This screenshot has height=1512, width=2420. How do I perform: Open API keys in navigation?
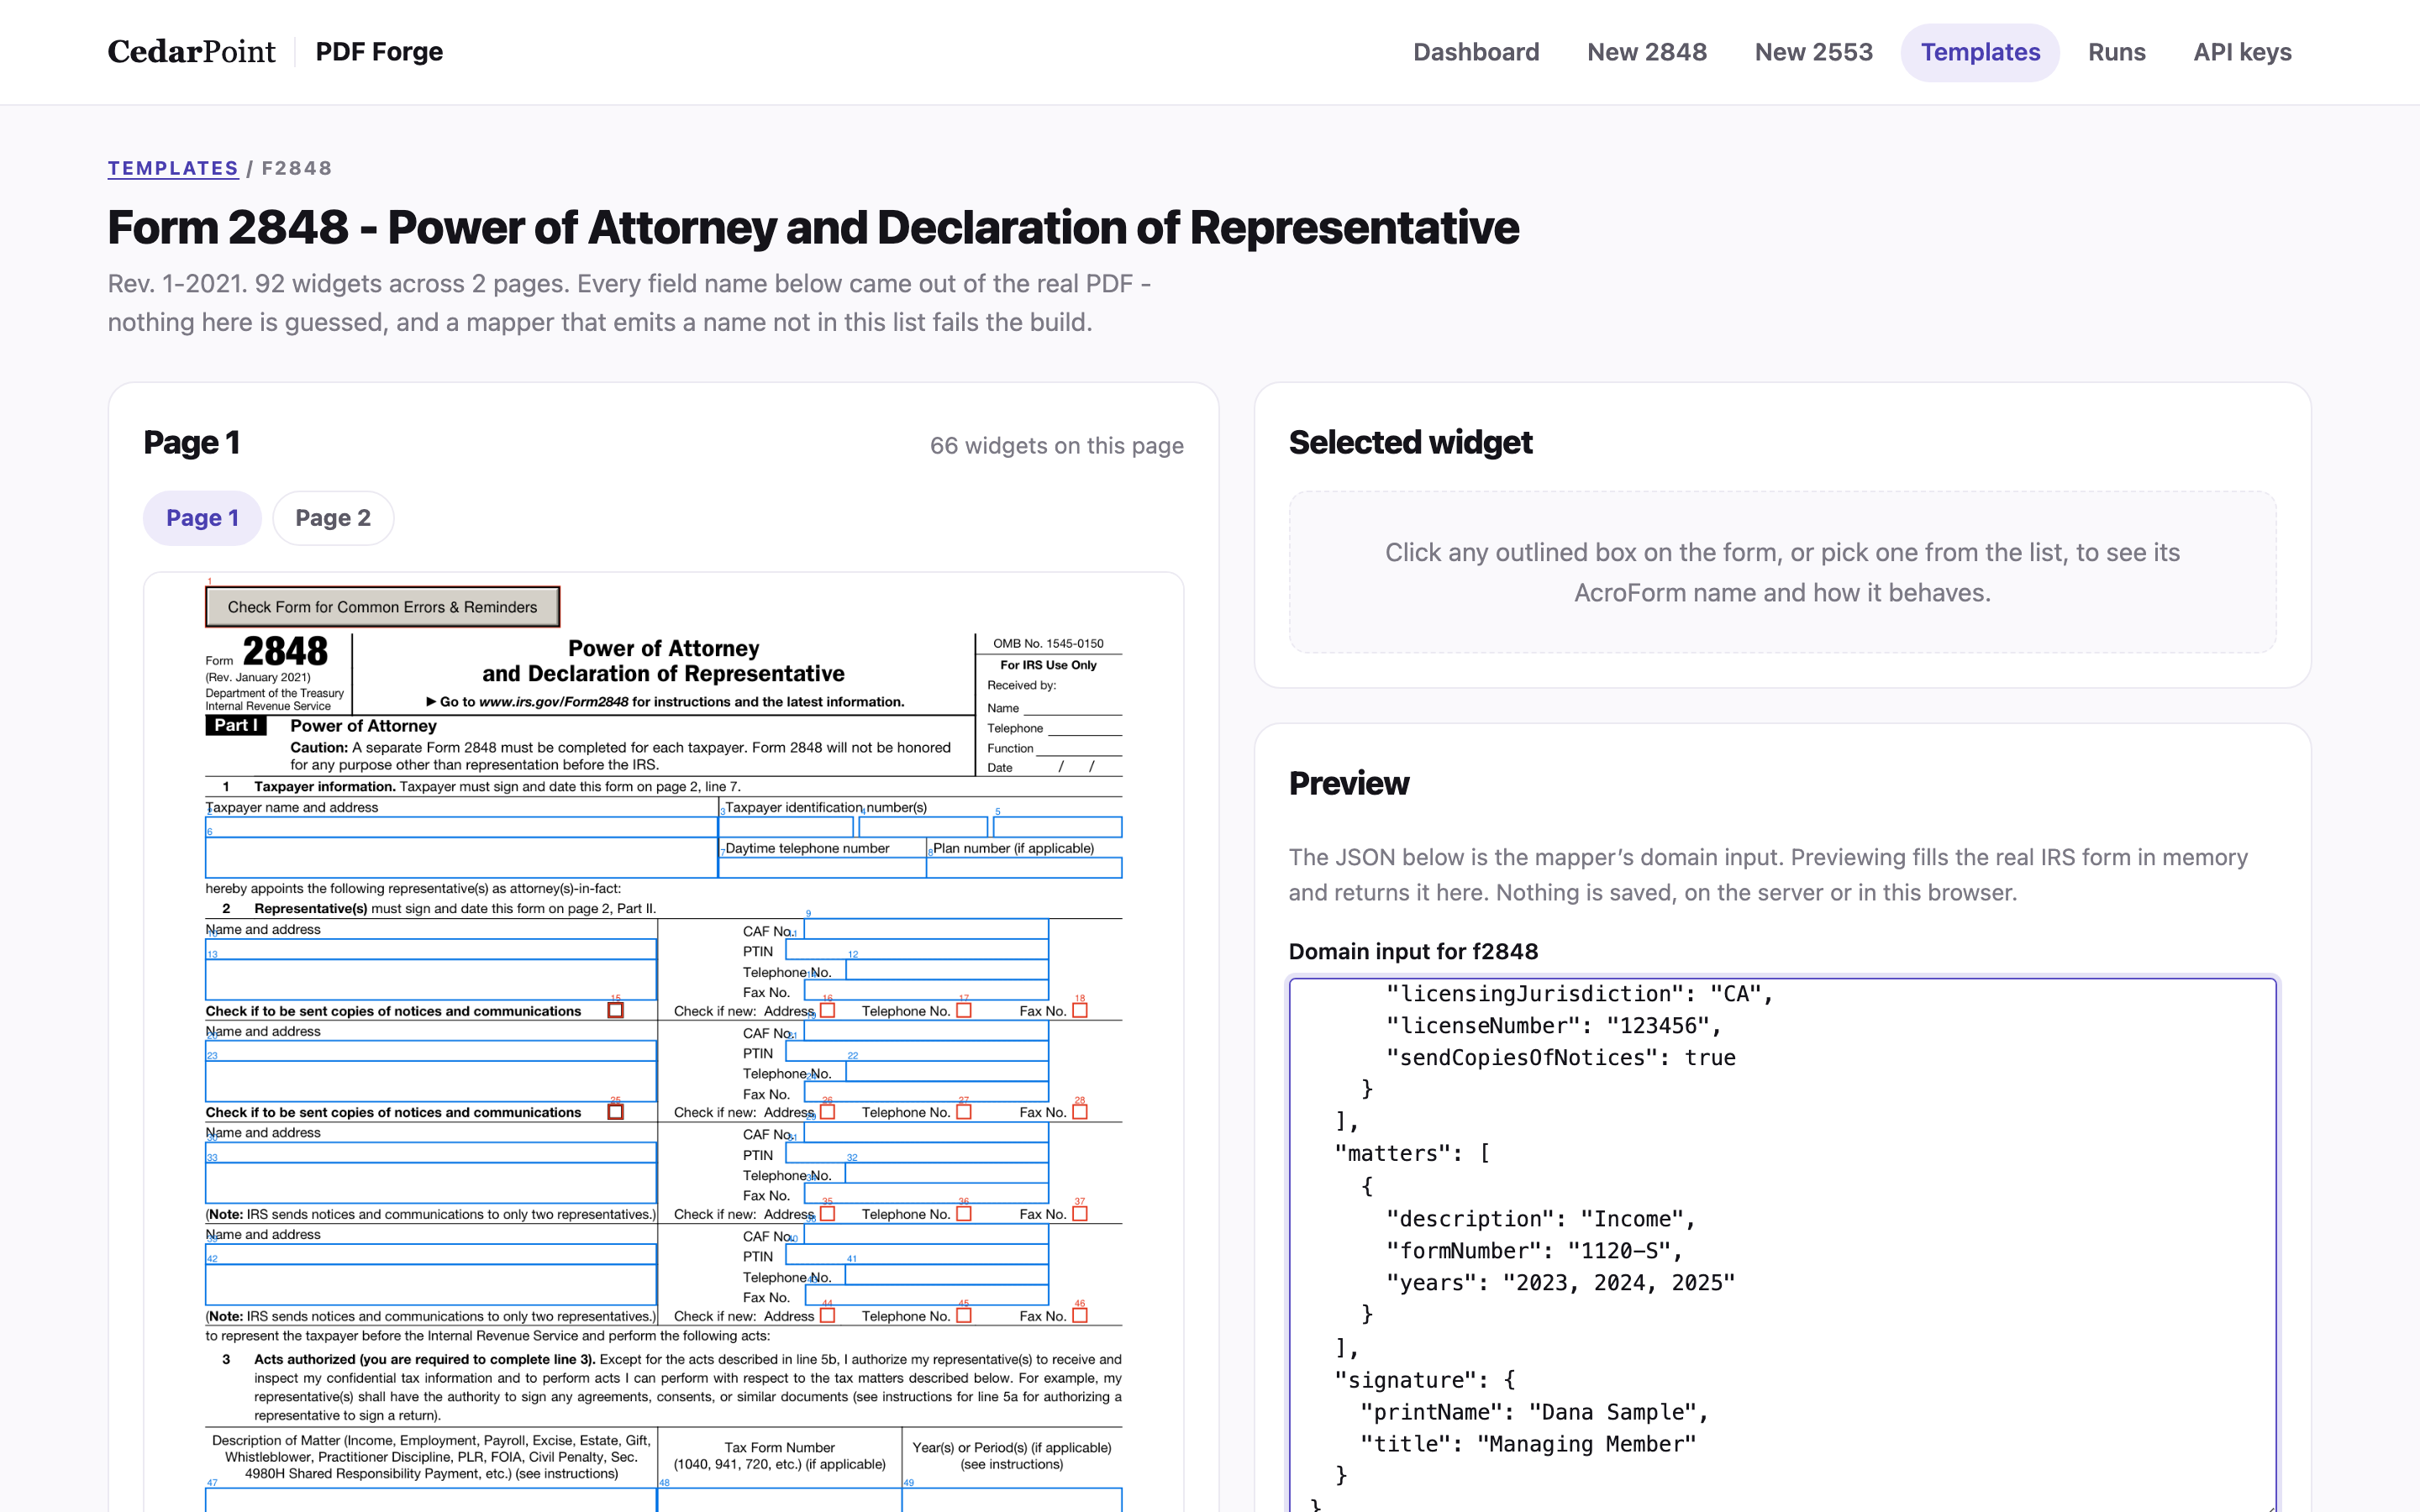pos(2242,52)
